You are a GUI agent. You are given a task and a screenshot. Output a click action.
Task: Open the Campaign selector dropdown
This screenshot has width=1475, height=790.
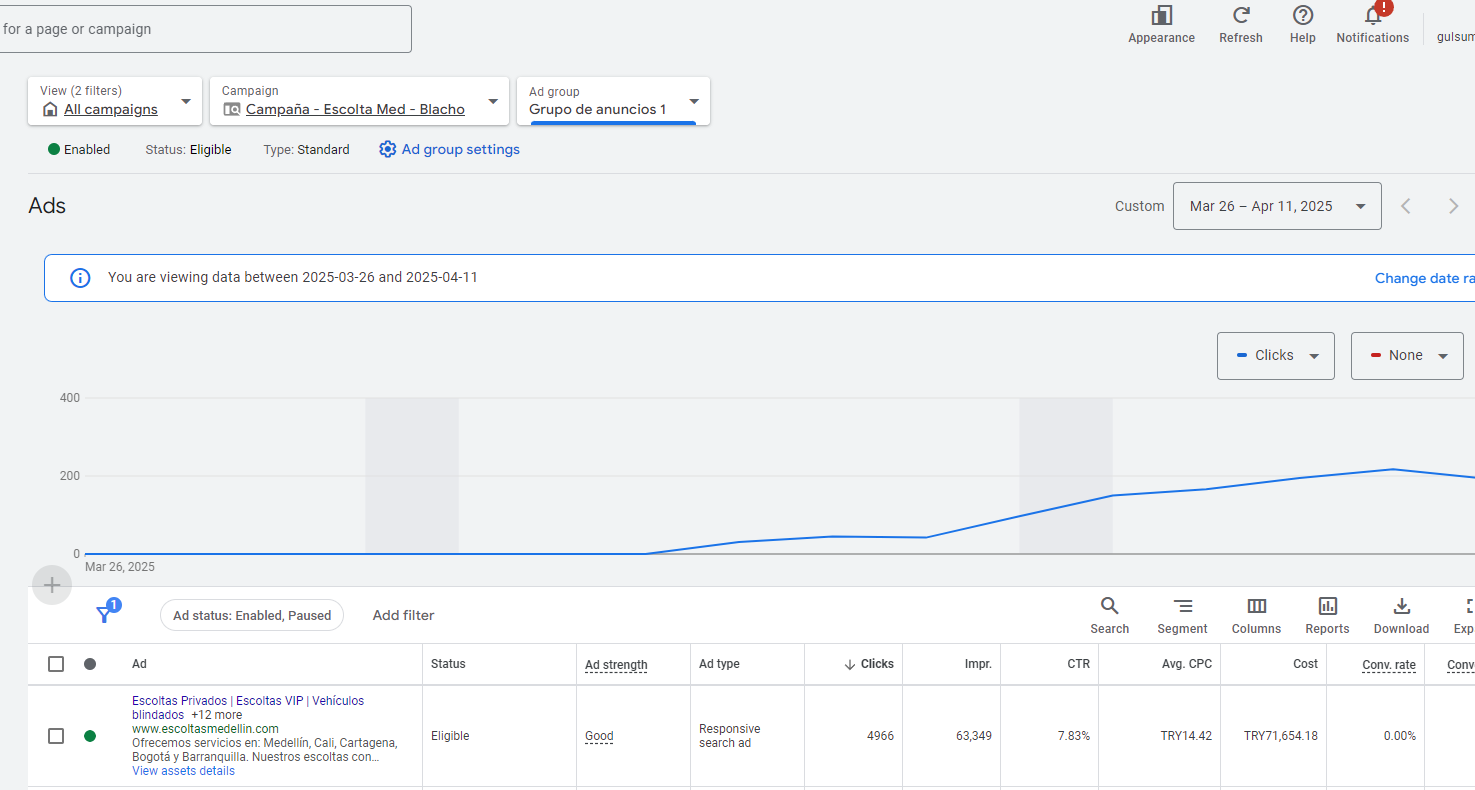(x=359, y=101)
